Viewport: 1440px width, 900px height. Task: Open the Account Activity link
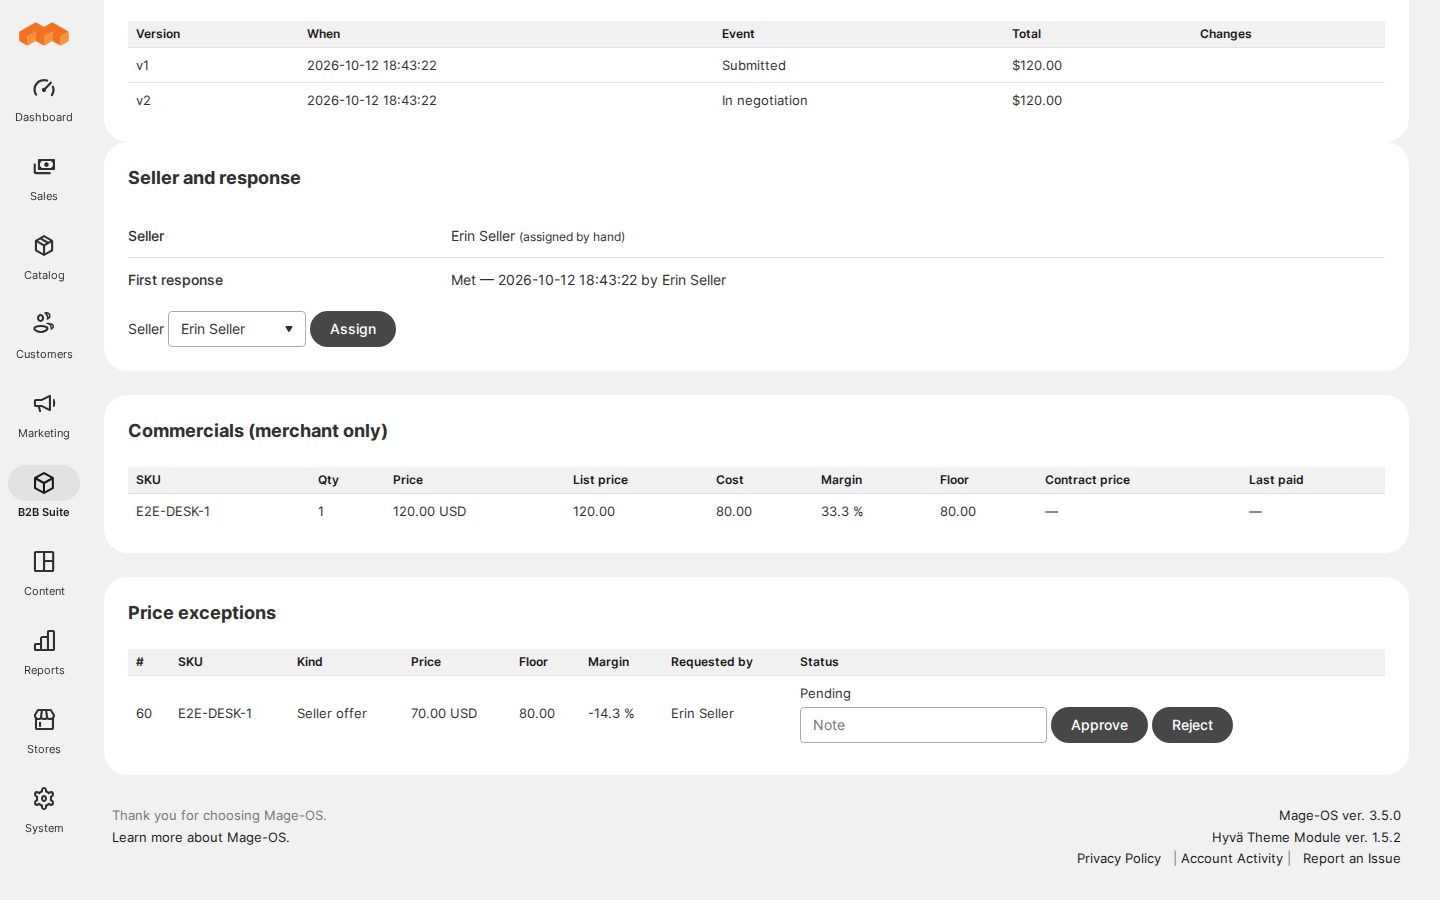(1232, 859)
